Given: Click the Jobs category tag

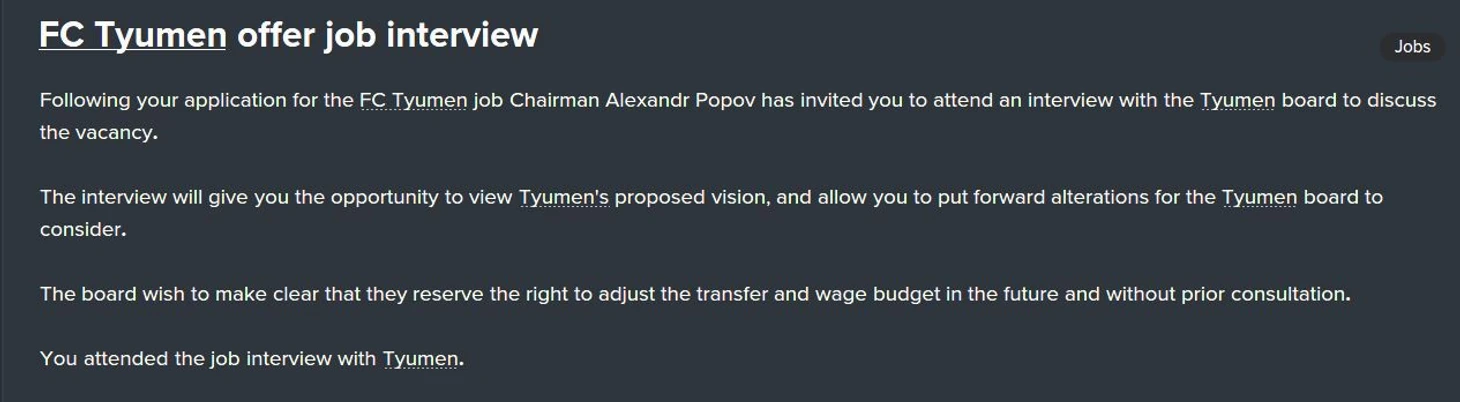Looking at the screenshot, I should (1412, 47).
